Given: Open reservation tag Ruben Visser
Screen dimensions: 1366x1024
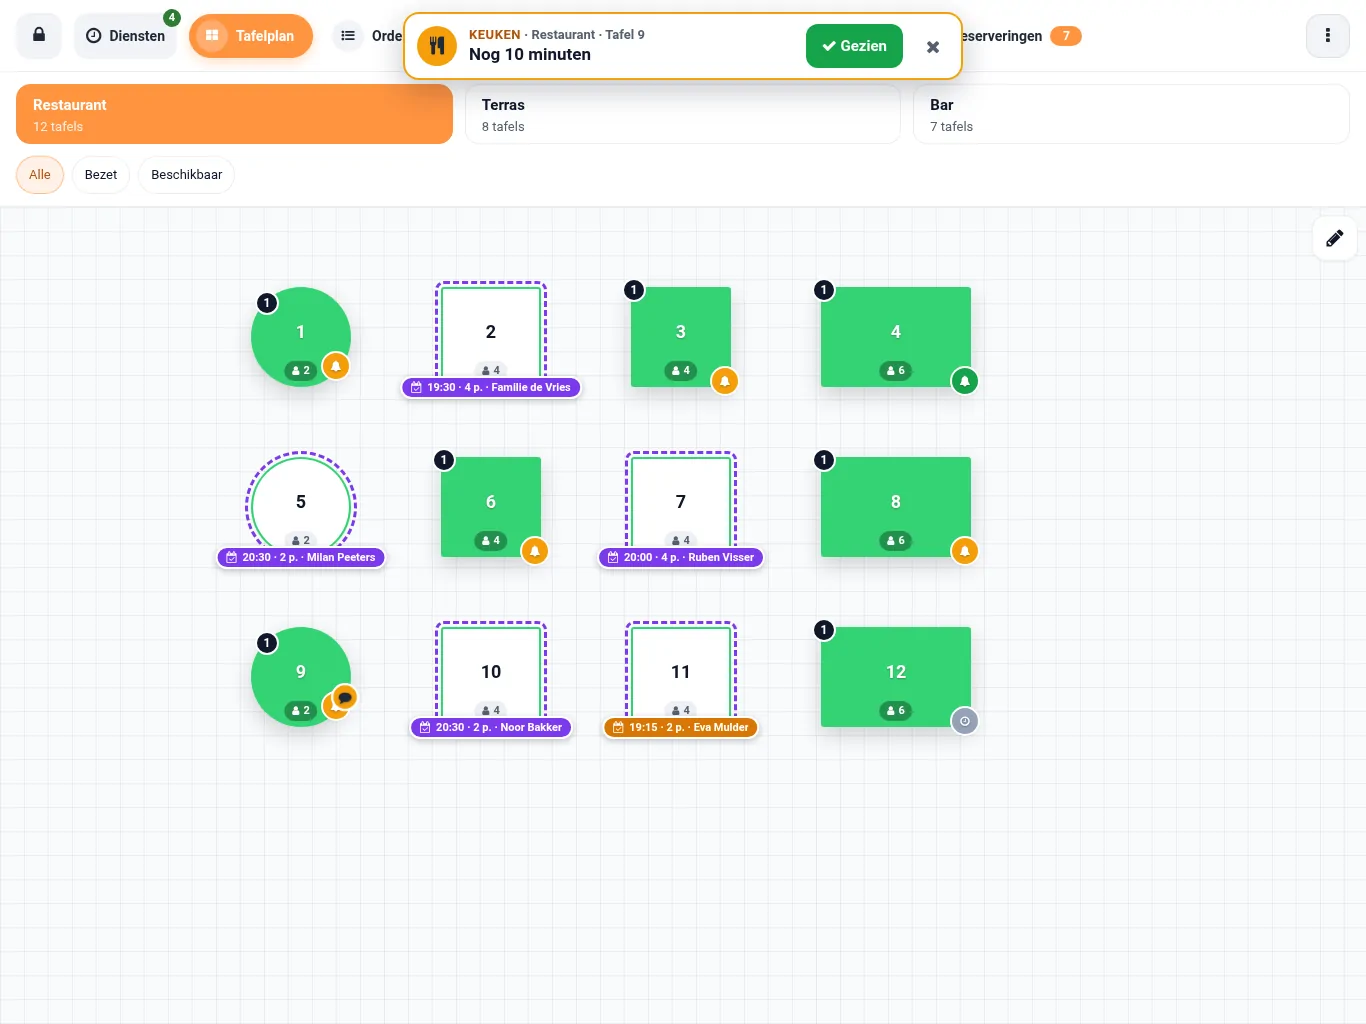Looking at the screenshot, I should (x=681, y=557).
